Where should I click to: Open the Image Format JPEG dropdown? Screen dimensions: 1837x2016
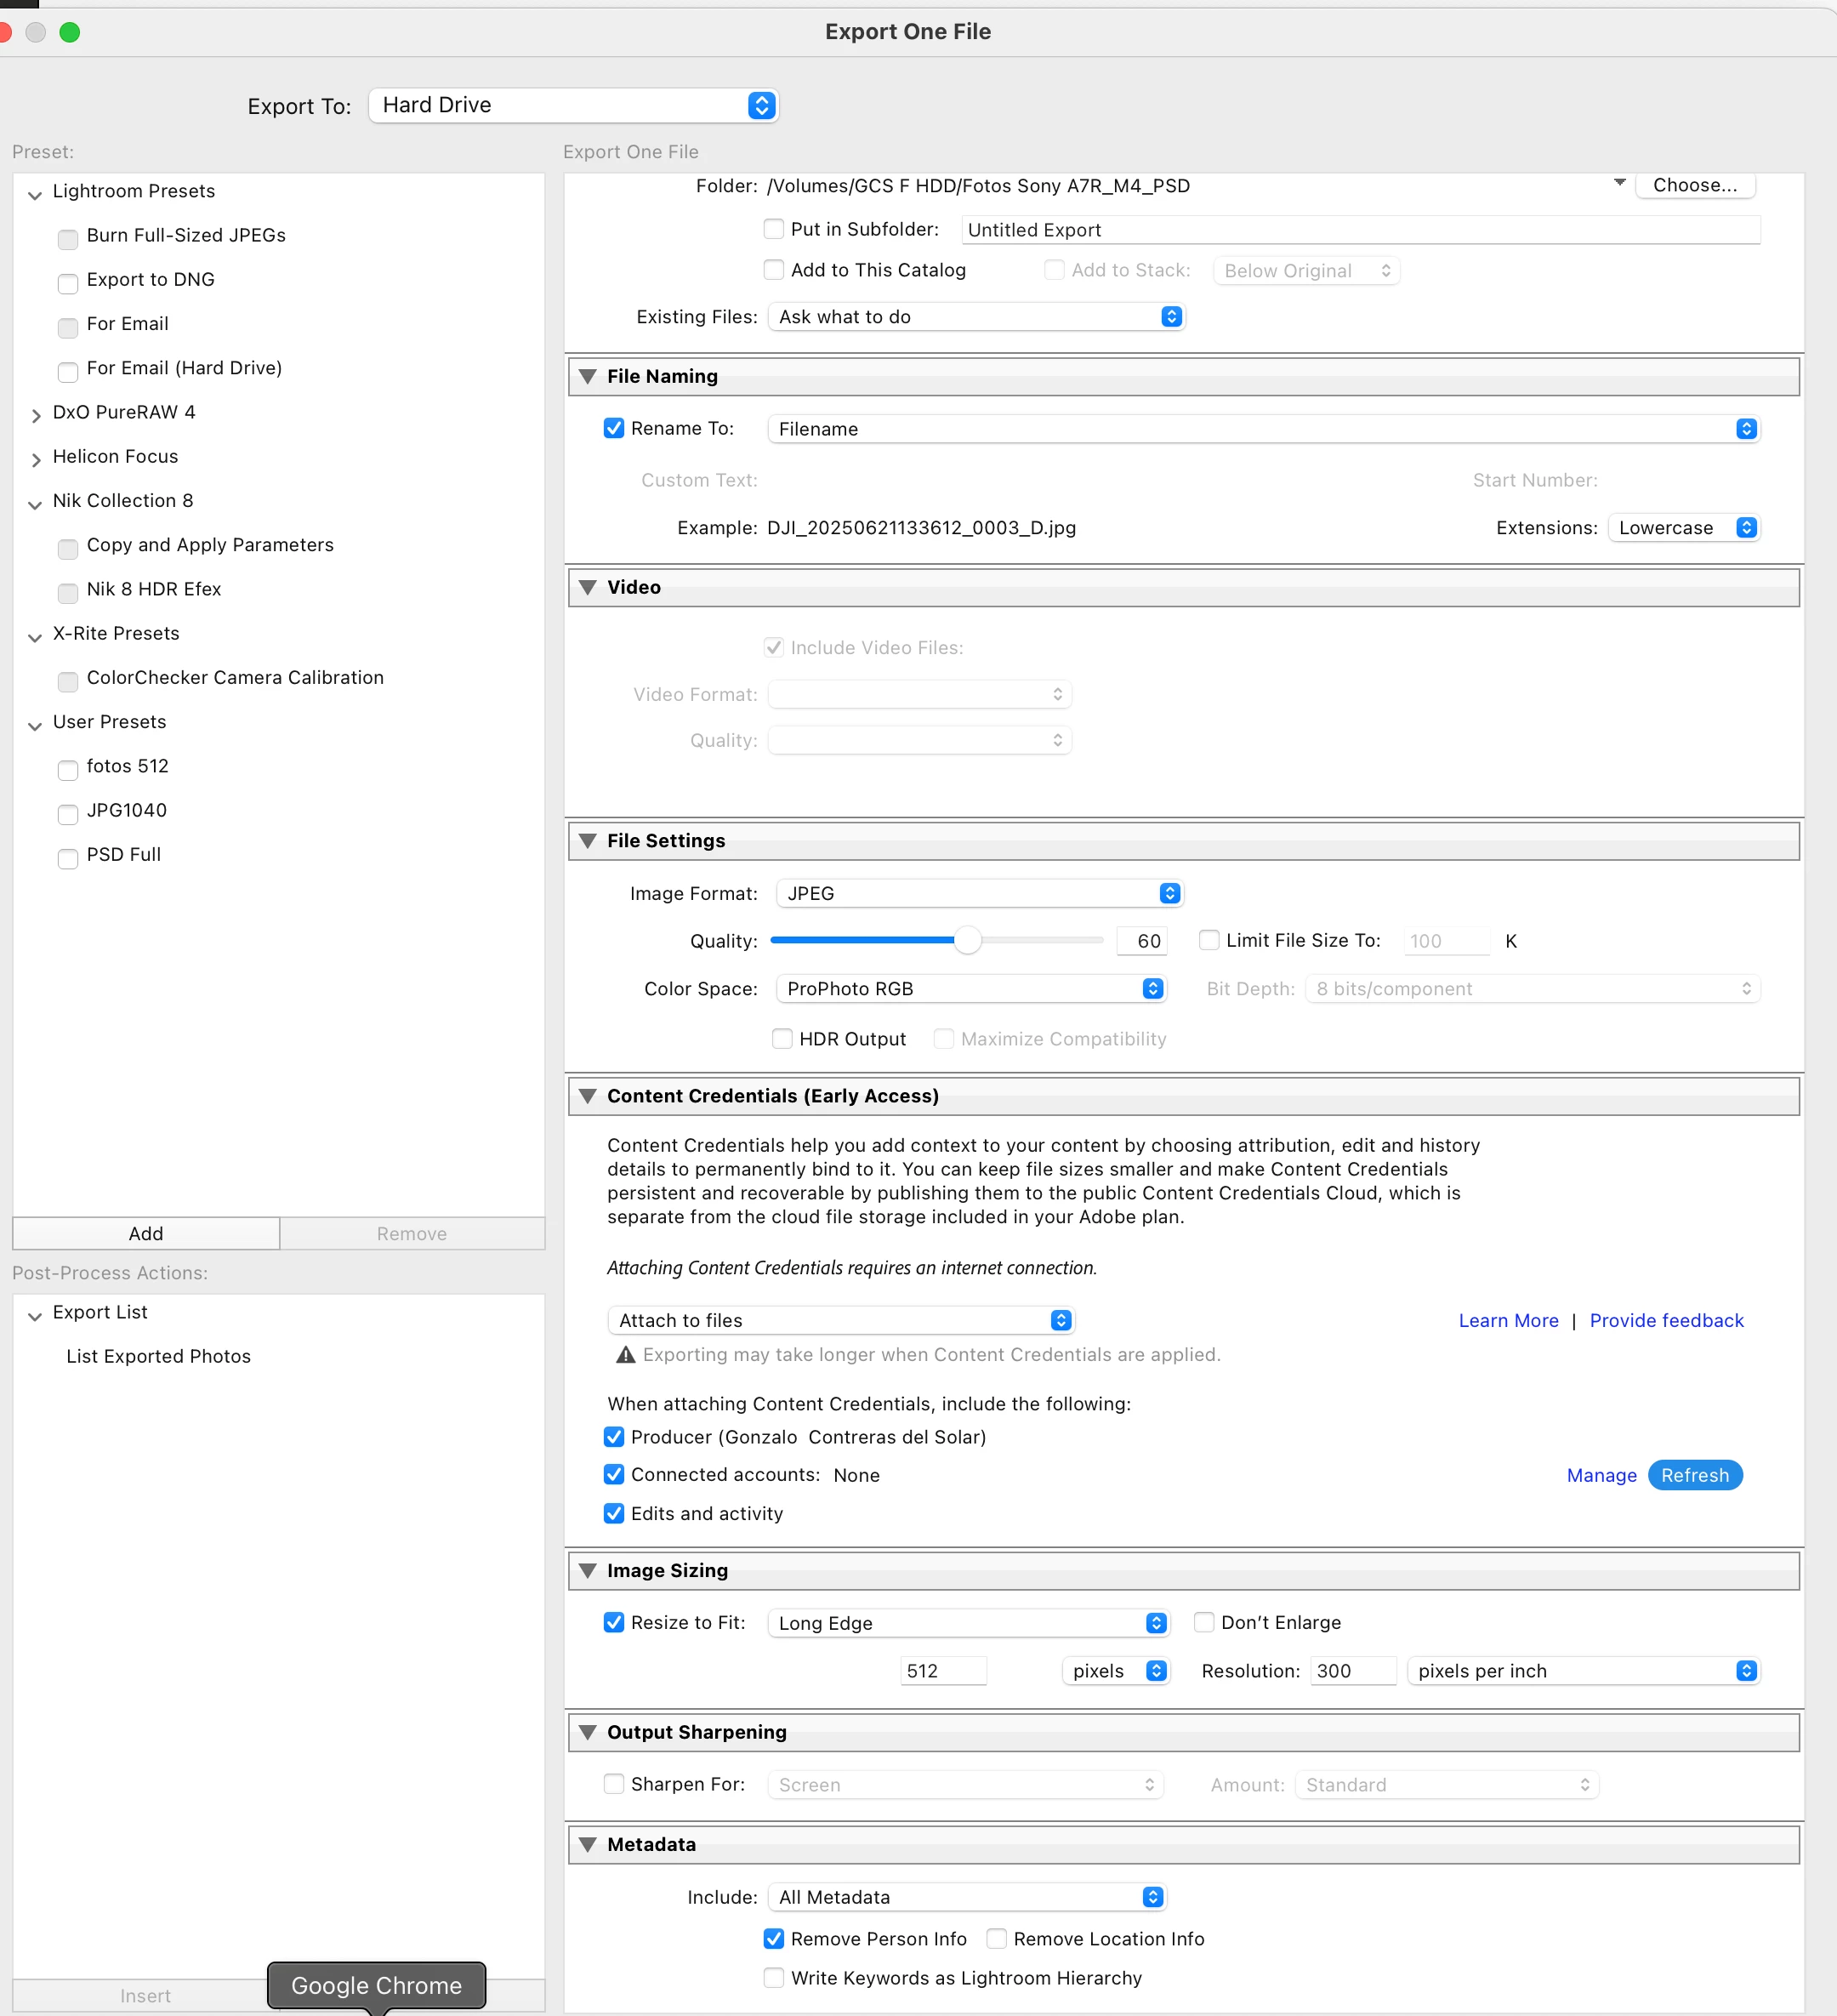(980, 894)
